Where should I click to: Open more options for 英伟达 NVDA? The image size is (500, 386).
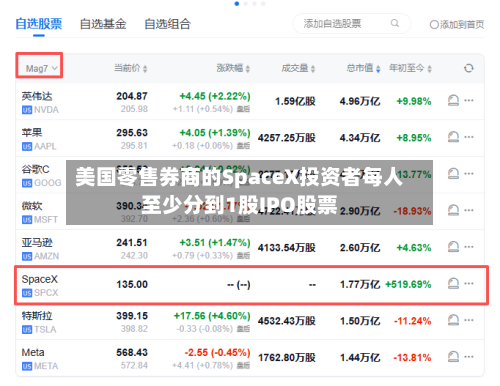[469, 100]
